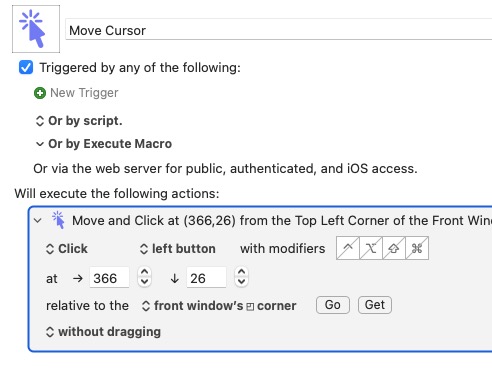
Task: Click Will execute the following actions label
Action: coord(117,193)
